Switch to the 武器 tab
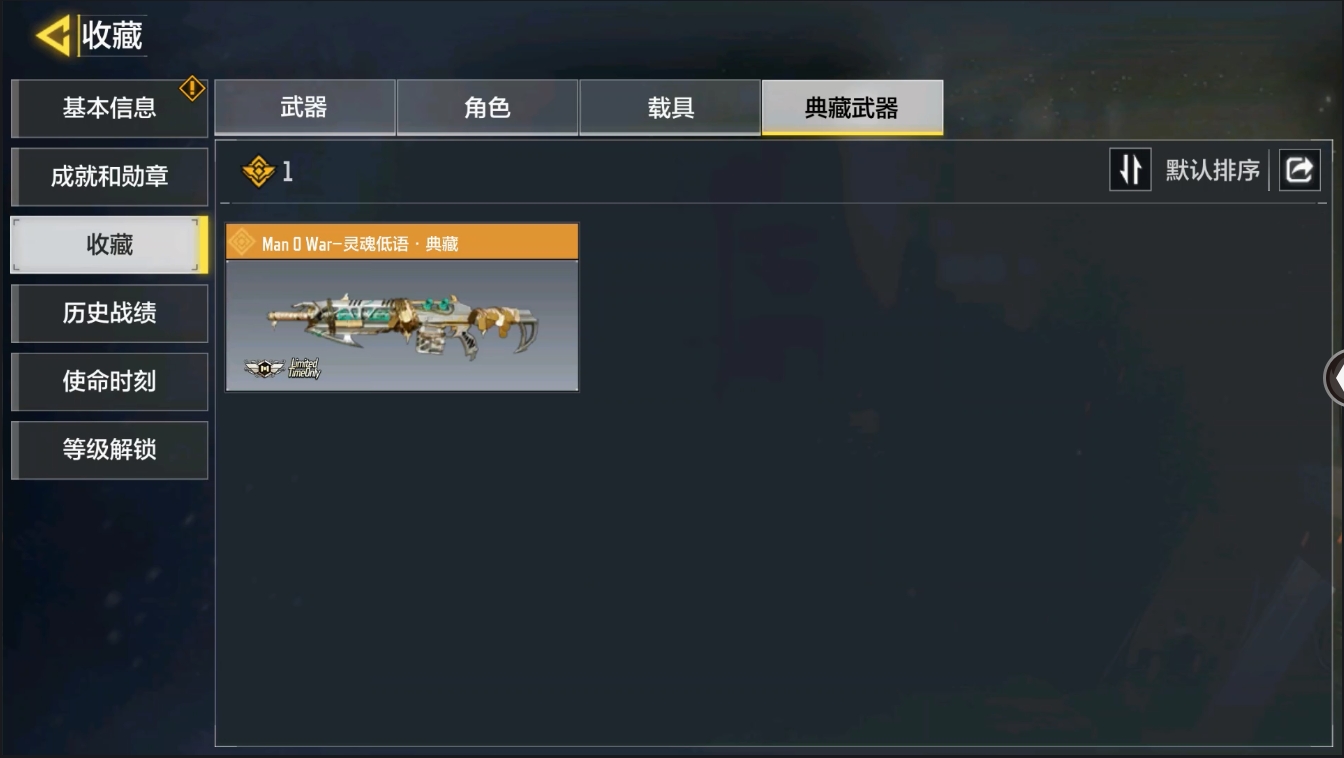 point(304,107)
